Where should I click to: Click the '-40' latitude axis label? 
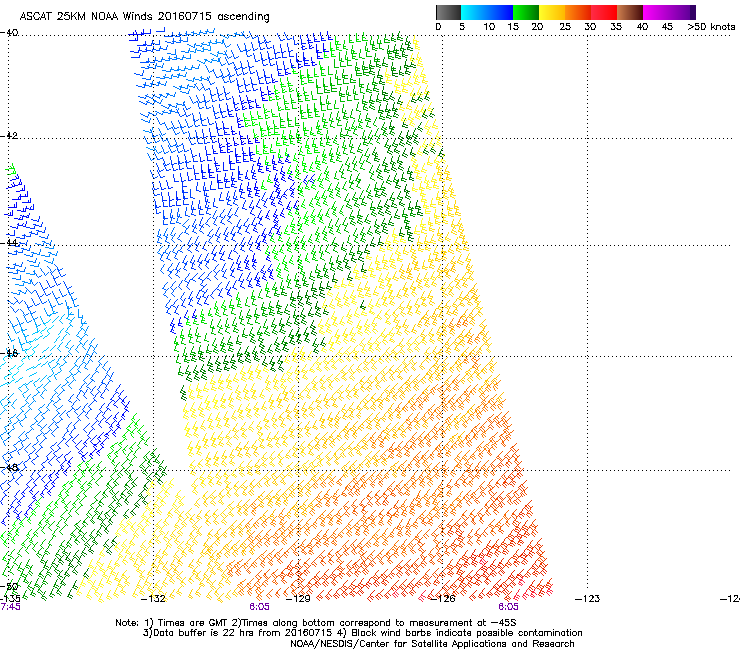click(x=9, y=33)
